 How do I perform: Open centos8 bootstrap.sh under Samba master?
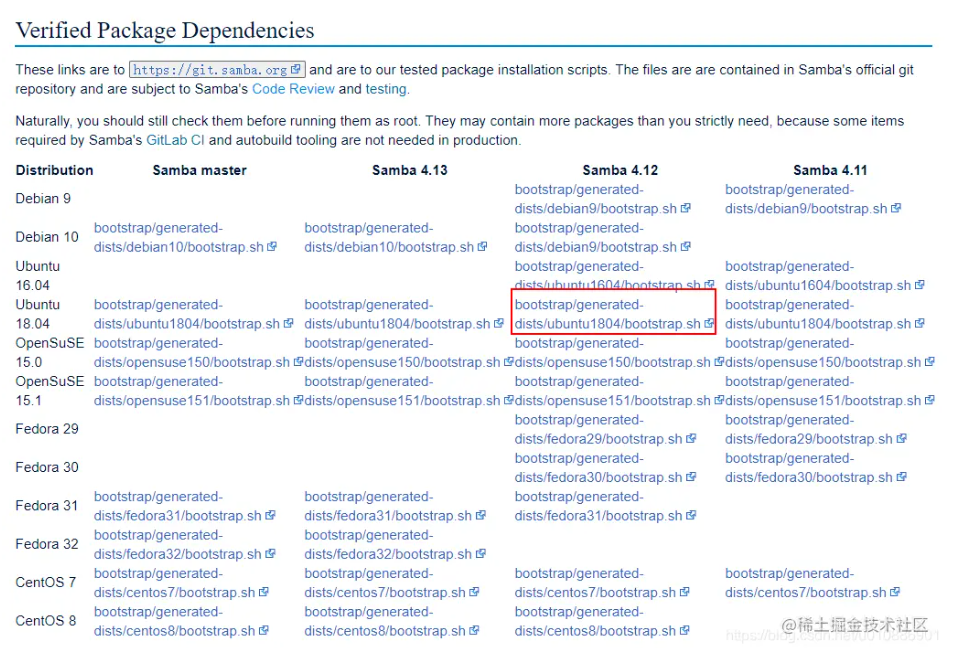[x=181, y=620]
